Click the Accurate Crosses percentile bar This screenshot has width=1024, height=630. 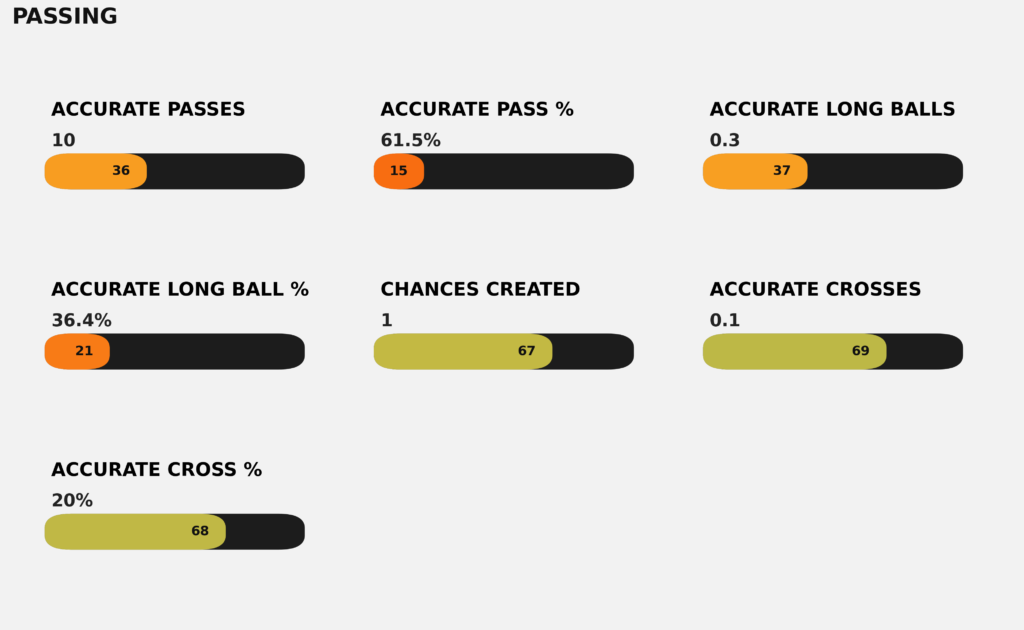point(833,351)
